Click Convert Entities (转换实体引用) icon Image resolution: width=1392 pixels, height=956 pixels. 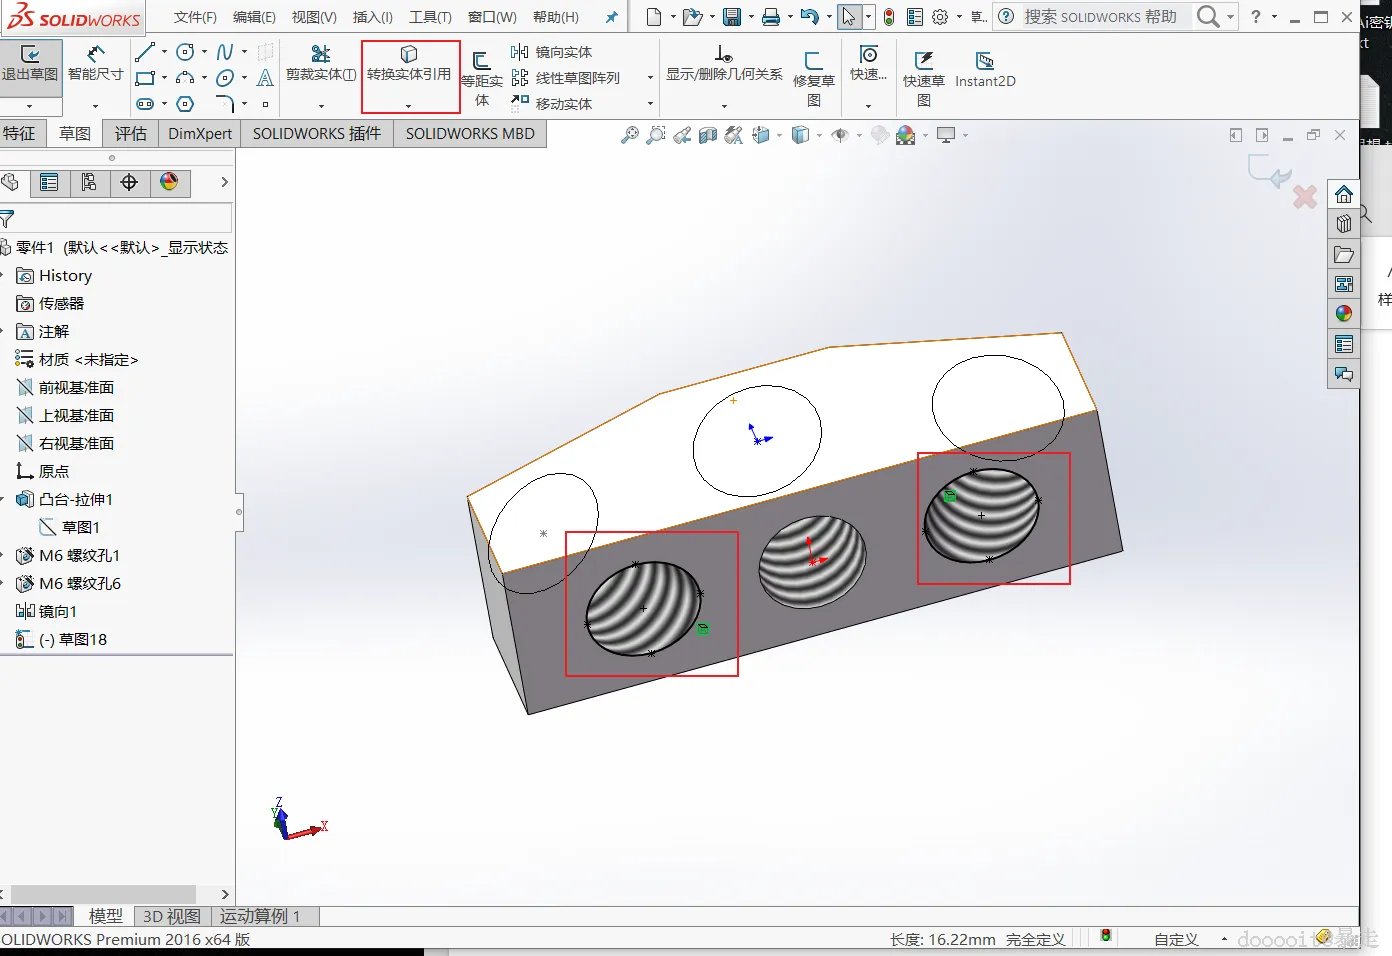409,55
